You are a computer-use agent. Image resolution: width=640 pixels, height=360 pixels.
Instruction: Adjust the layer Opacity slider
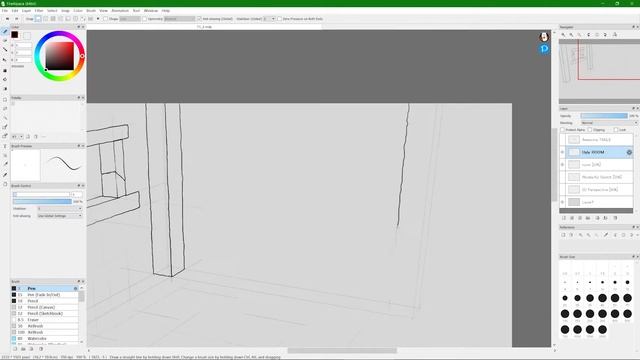click(604, 116)
